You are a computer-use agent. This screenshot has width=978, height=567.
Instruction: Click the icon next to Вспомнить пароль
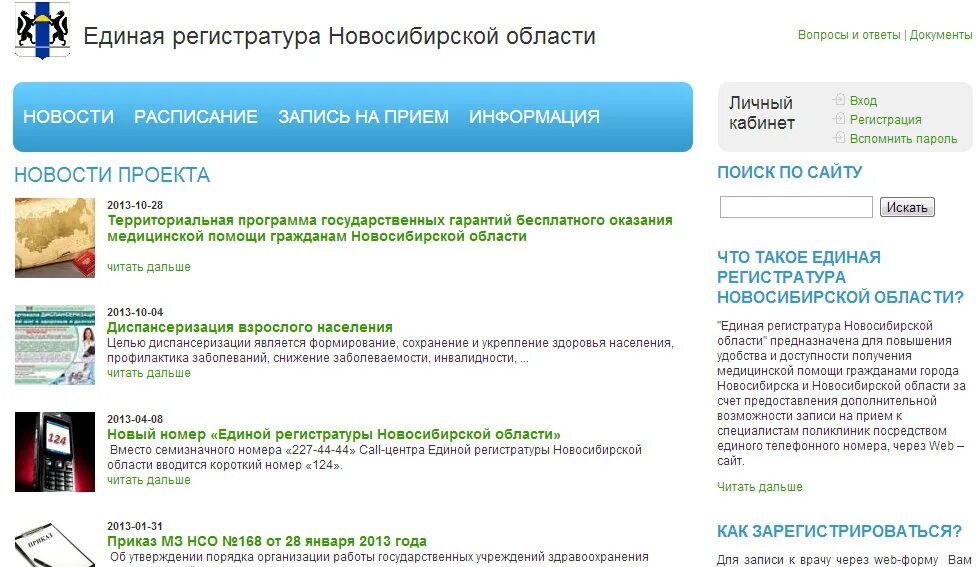[x=839, y=137]
